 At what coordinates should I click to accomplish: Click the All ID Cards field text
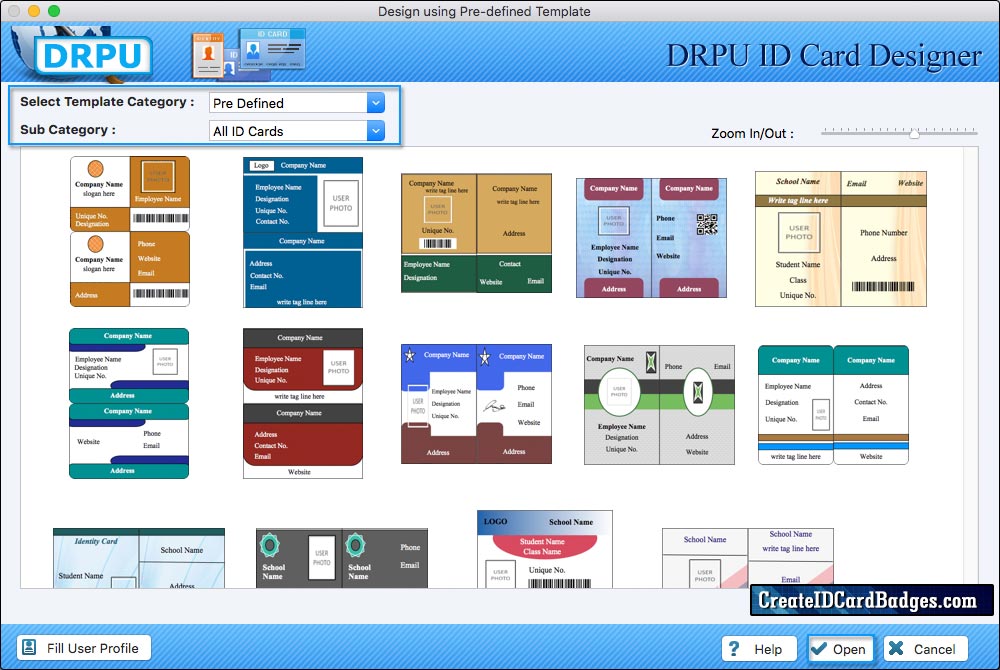coord(248,131)
